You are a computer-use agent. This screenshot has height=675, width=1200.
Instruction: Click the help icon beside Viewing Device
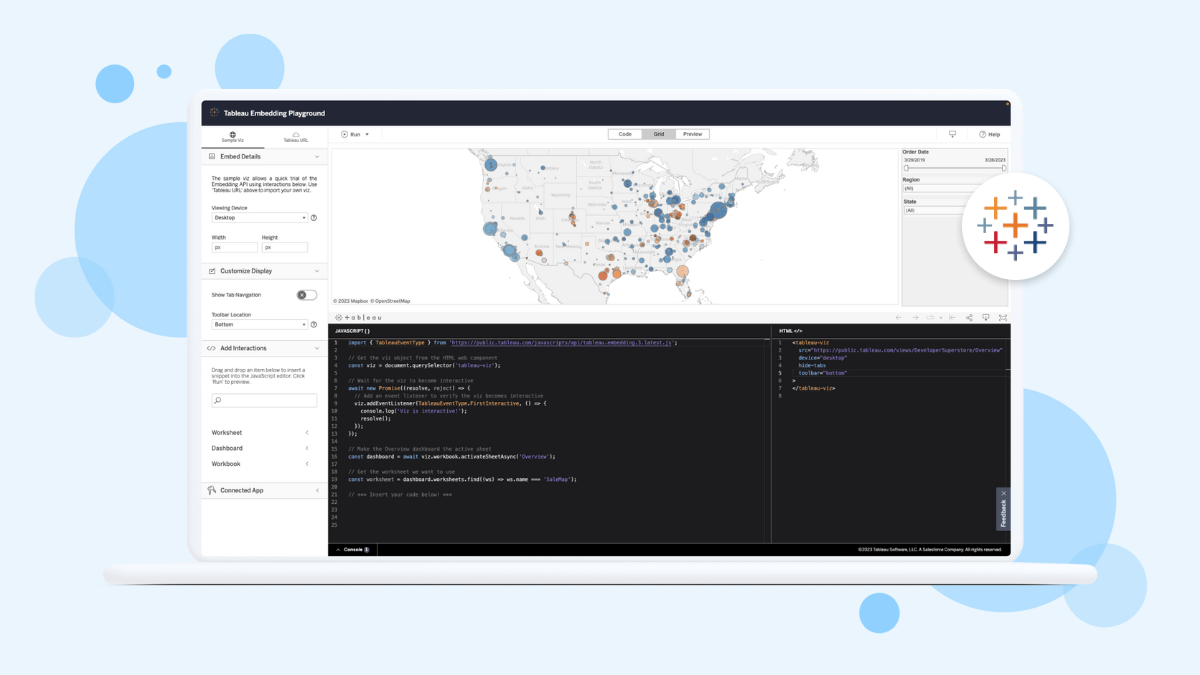click(x=314, y=217)
